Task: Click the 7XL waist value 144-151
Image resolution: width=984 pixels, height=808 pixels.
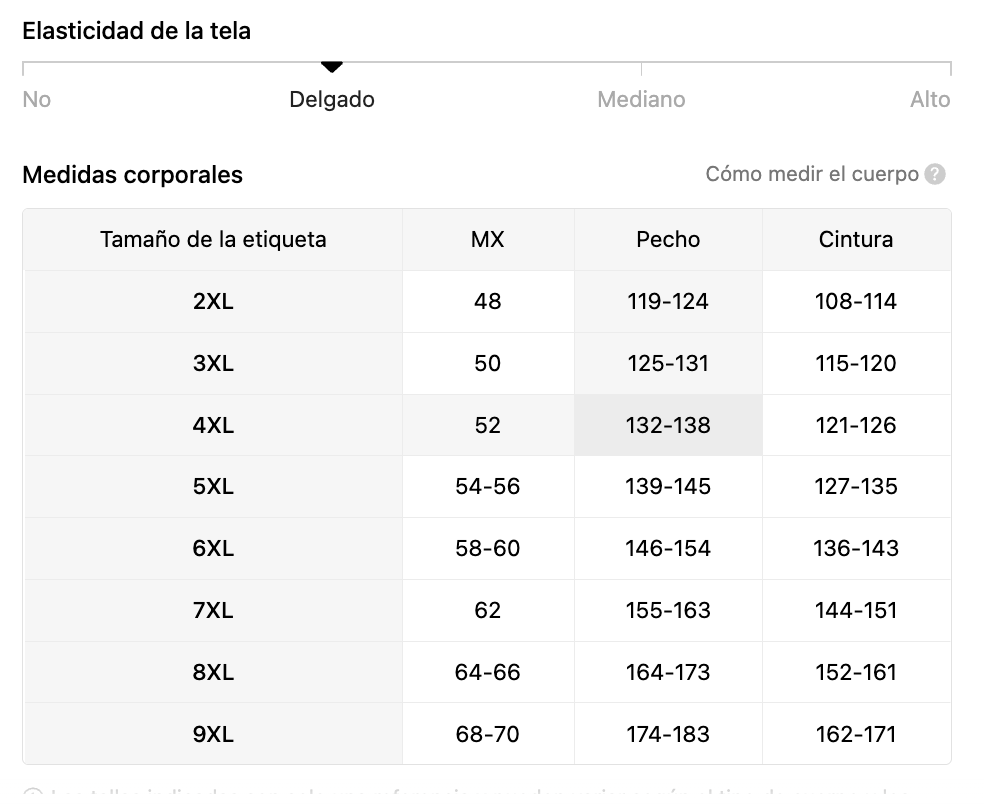Action: (x=856, y=610)
